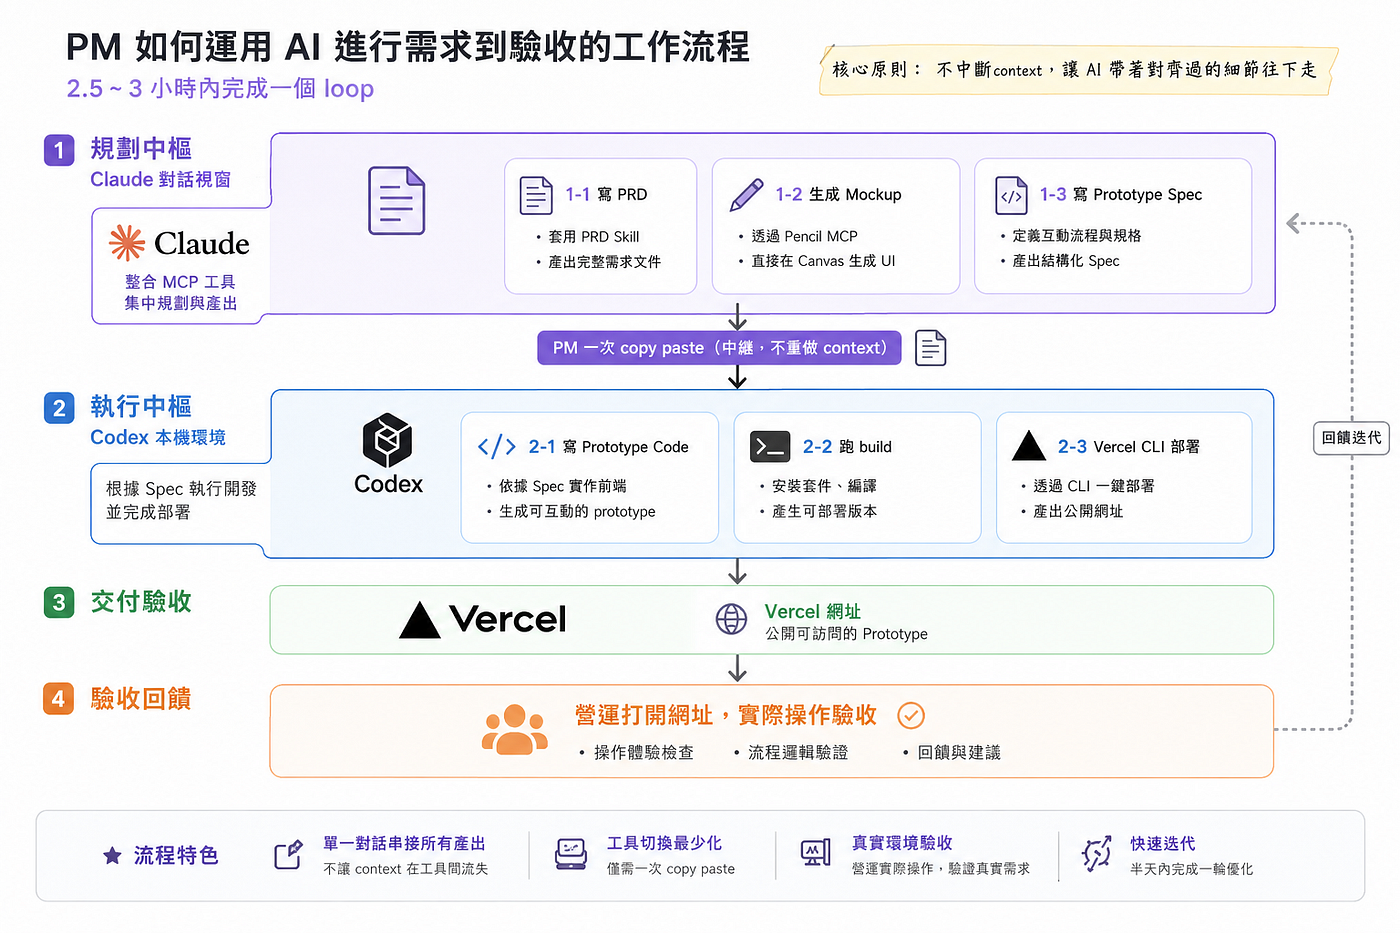Select the 2-3 Vercel CLI 部署 card title
The image size is (1400, 933).
pos(1129,447)
